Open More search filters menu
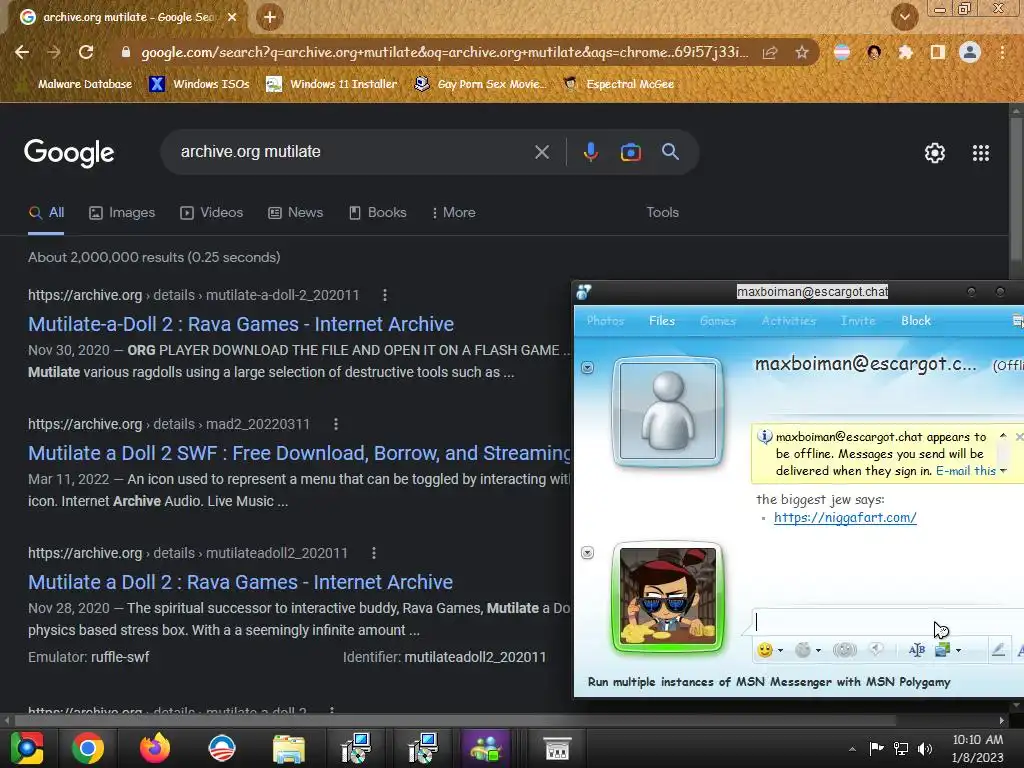 pyautogui.click(x=453, y=213)
